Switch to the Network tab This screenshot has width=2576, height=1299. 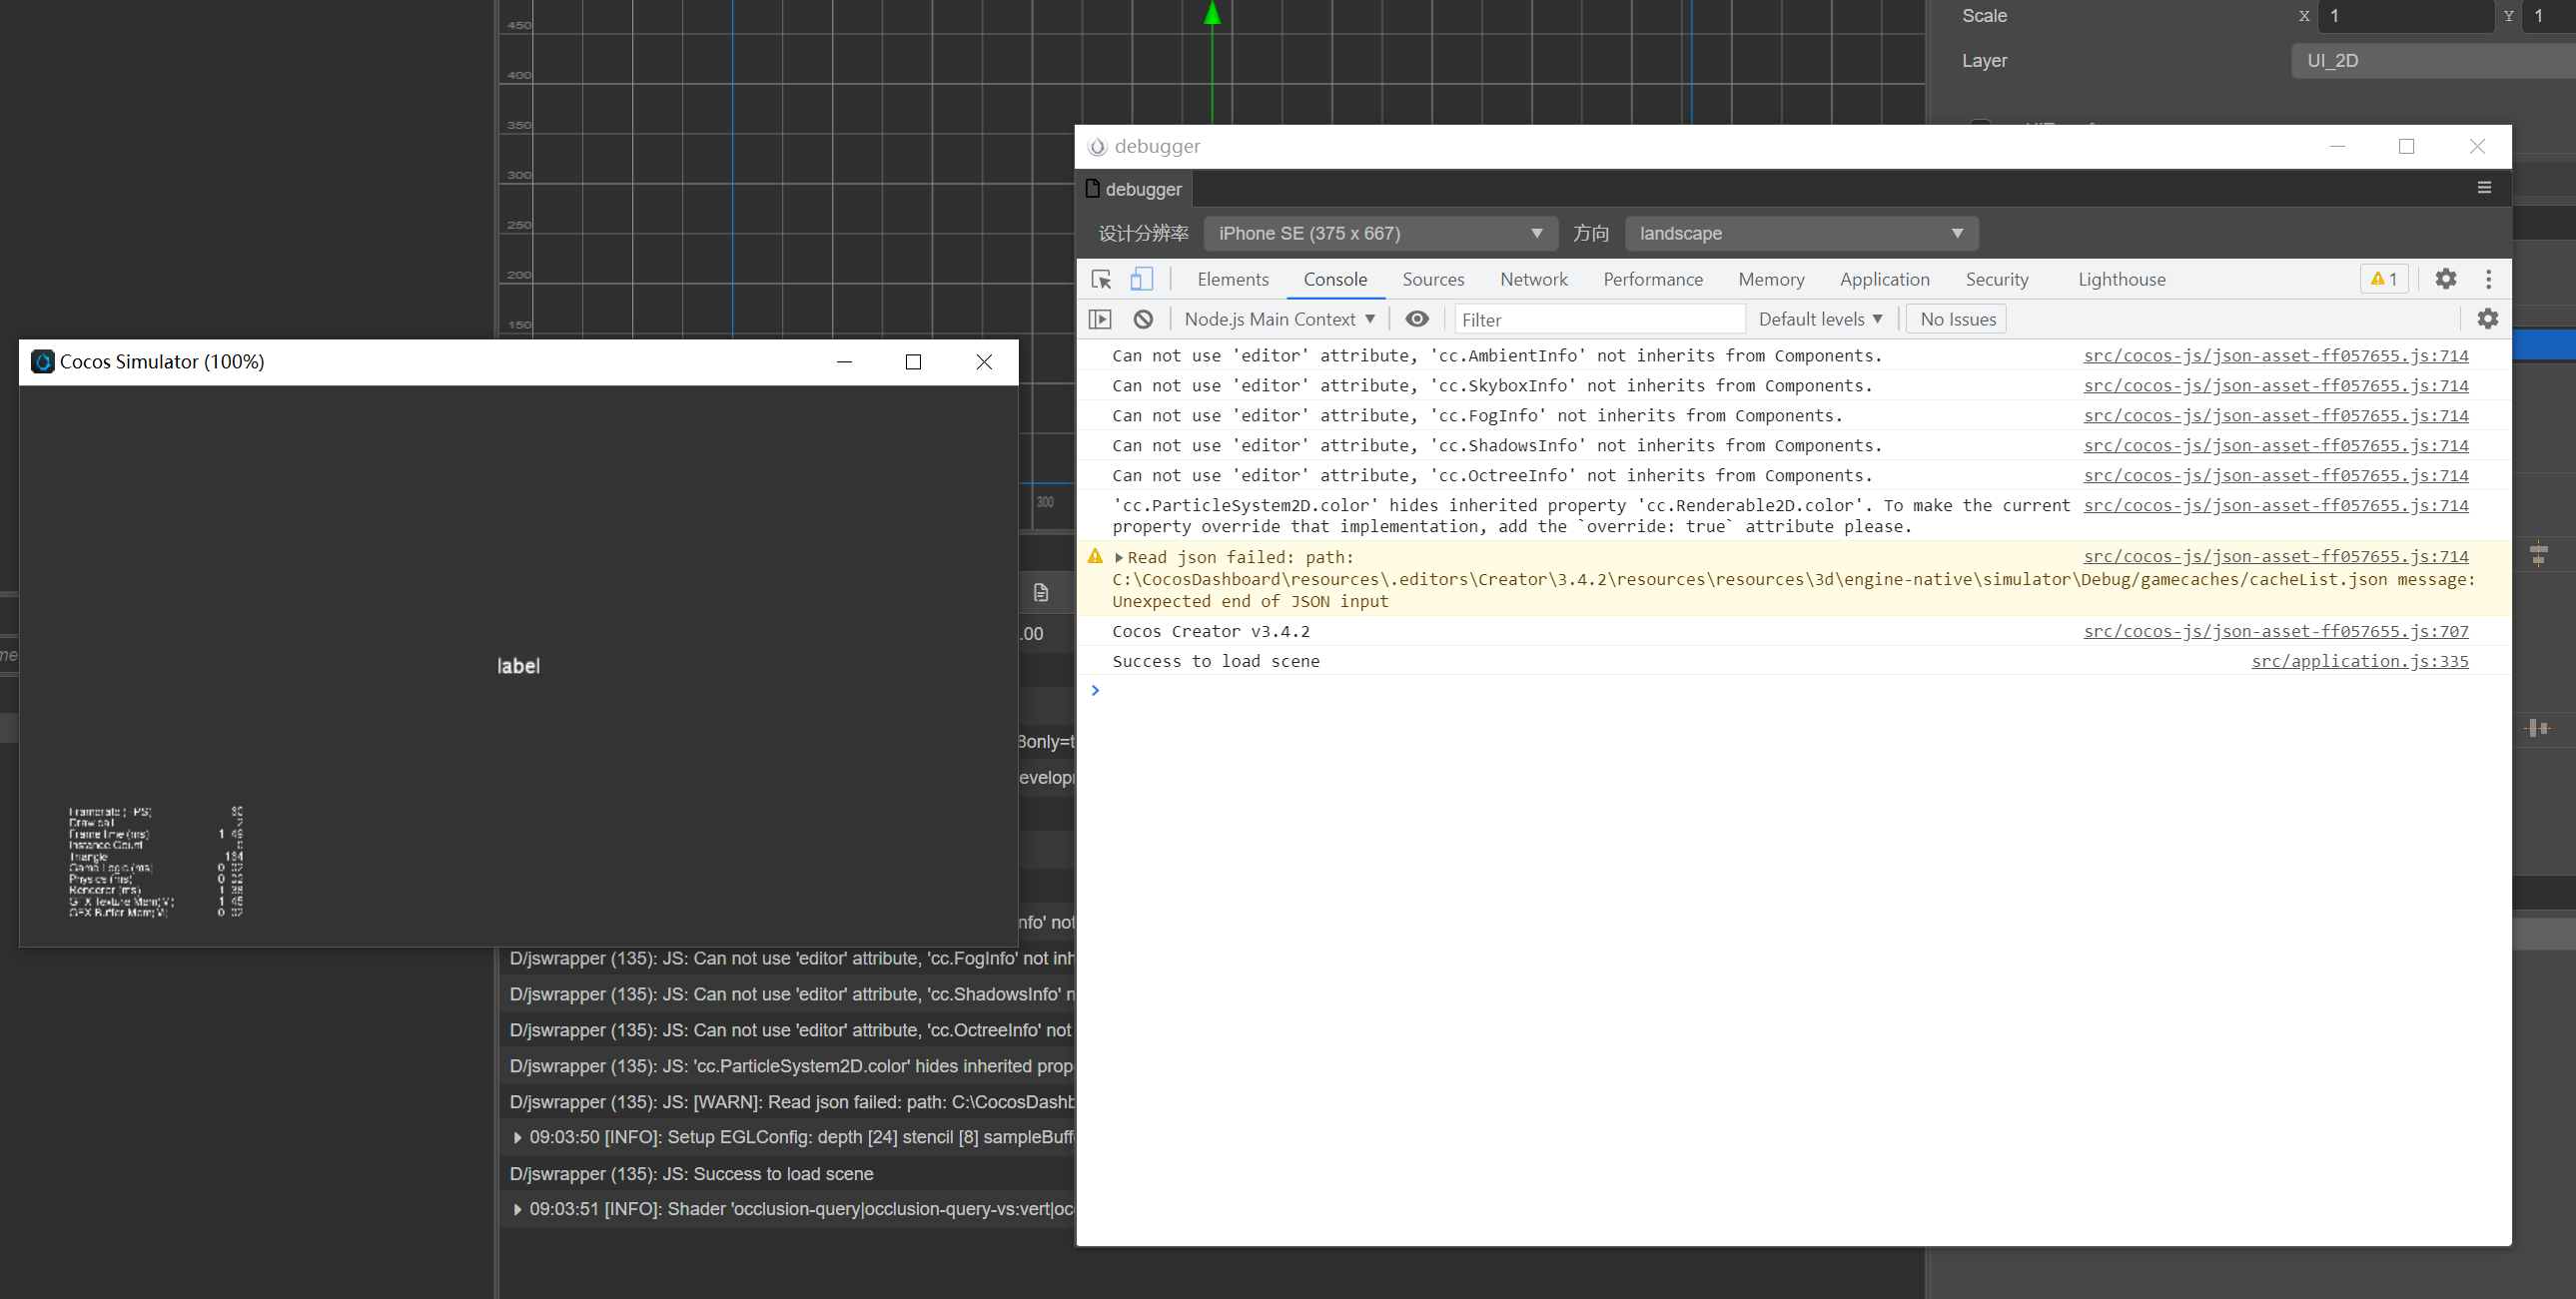coord(1533,279)
